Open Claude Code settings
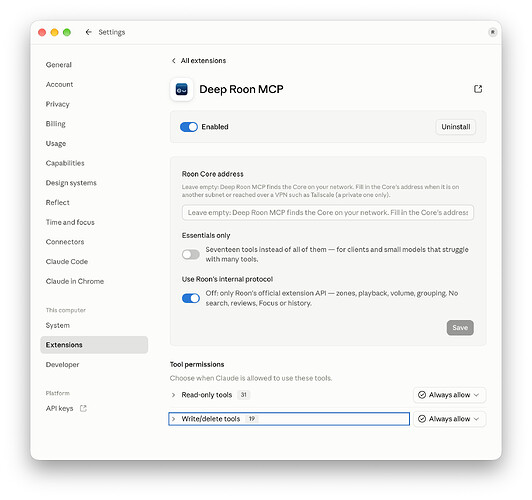The height and width of the screenshot is (500, 532). [67, 262]
